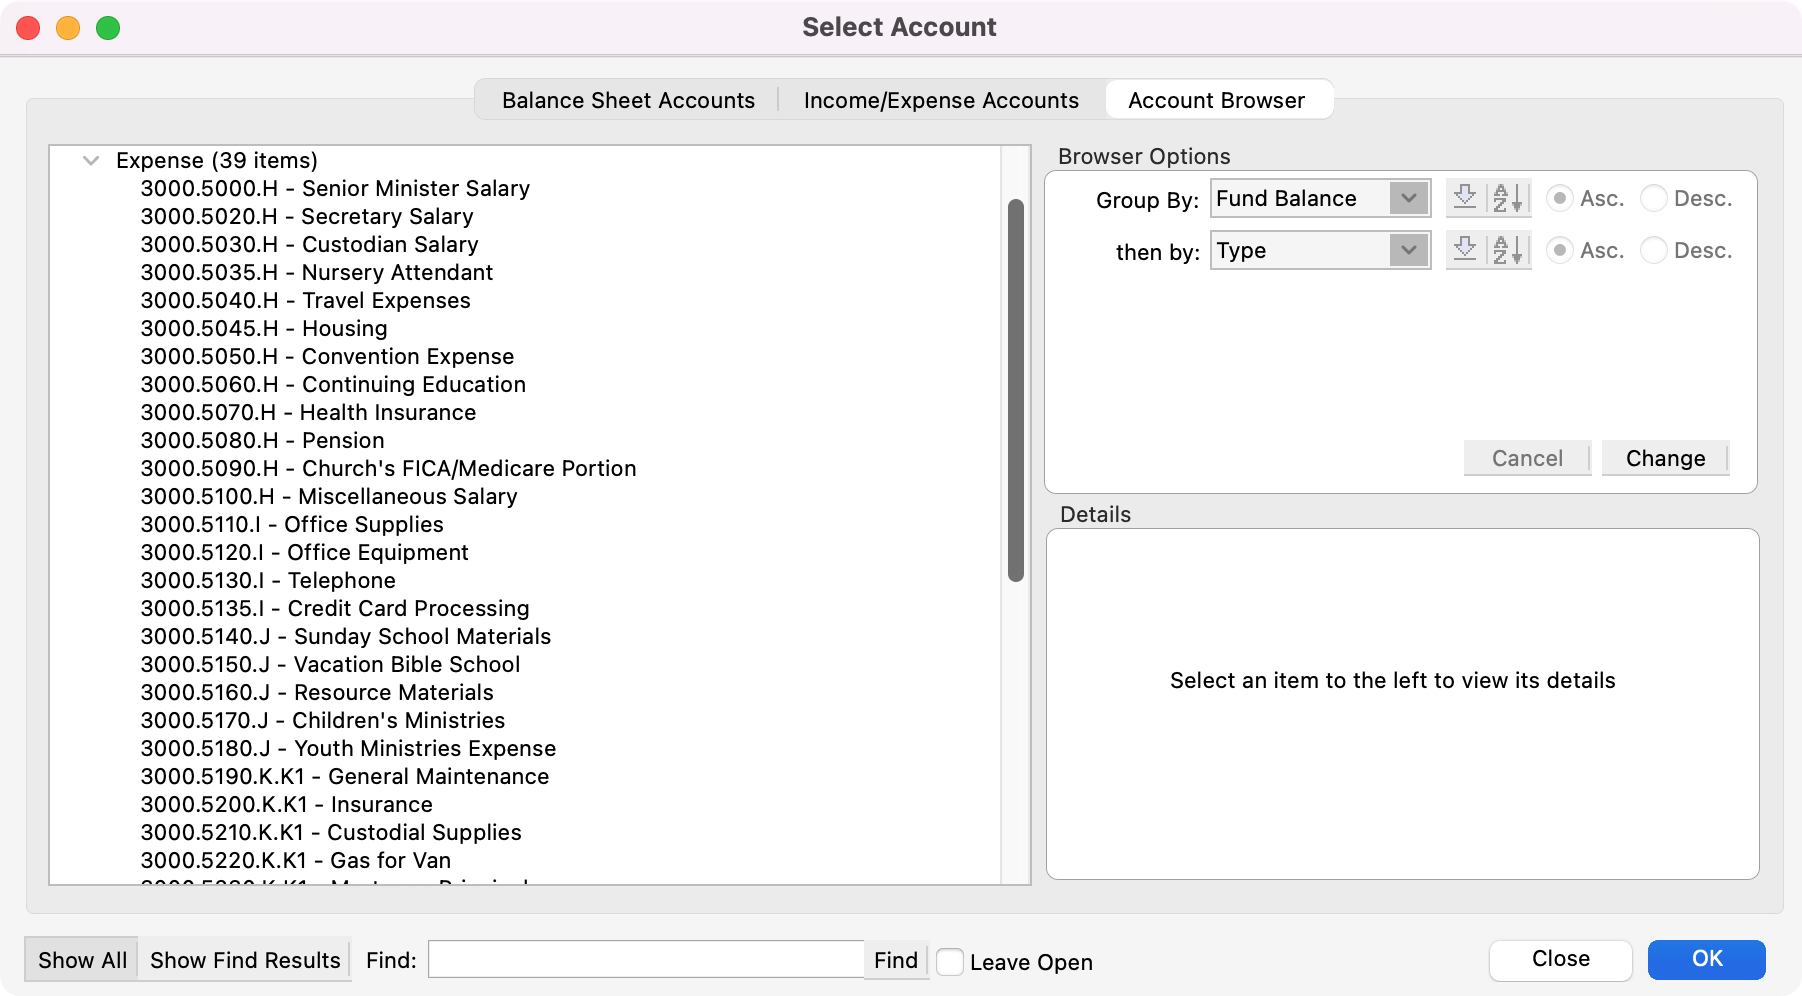Switch to Balance Sheet Accounts tab
Image resolution: width=1802 pixels, height=996 pixels.
(x=628, y=100)
